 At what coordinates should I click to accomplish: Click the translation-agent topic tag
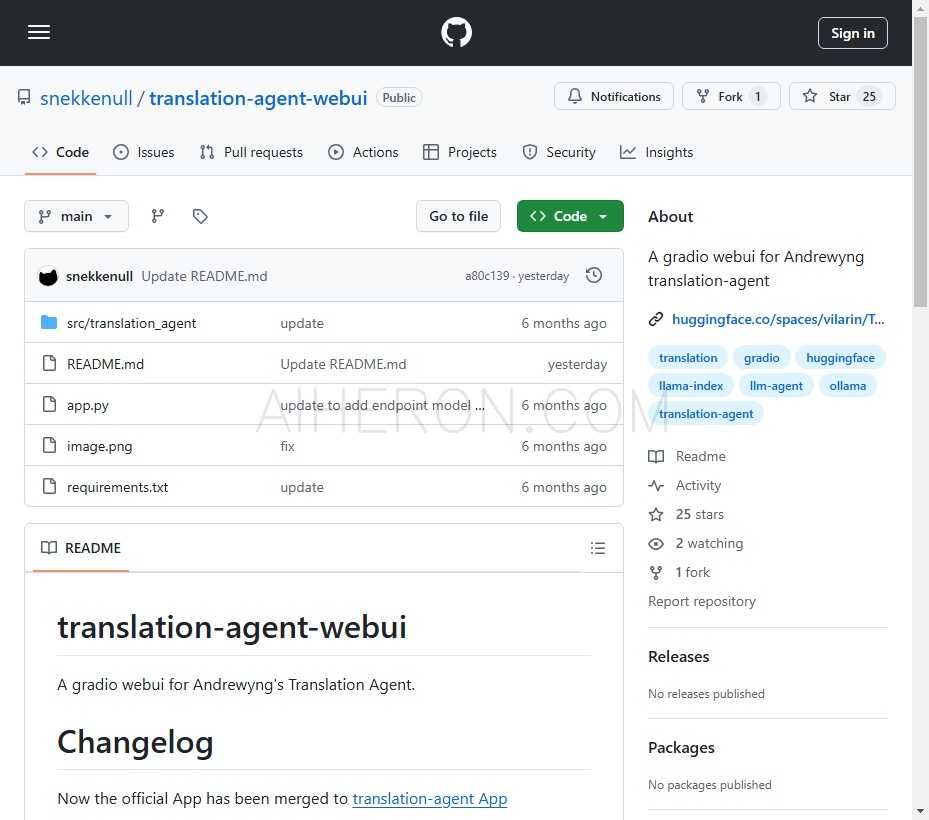(706, 414)
